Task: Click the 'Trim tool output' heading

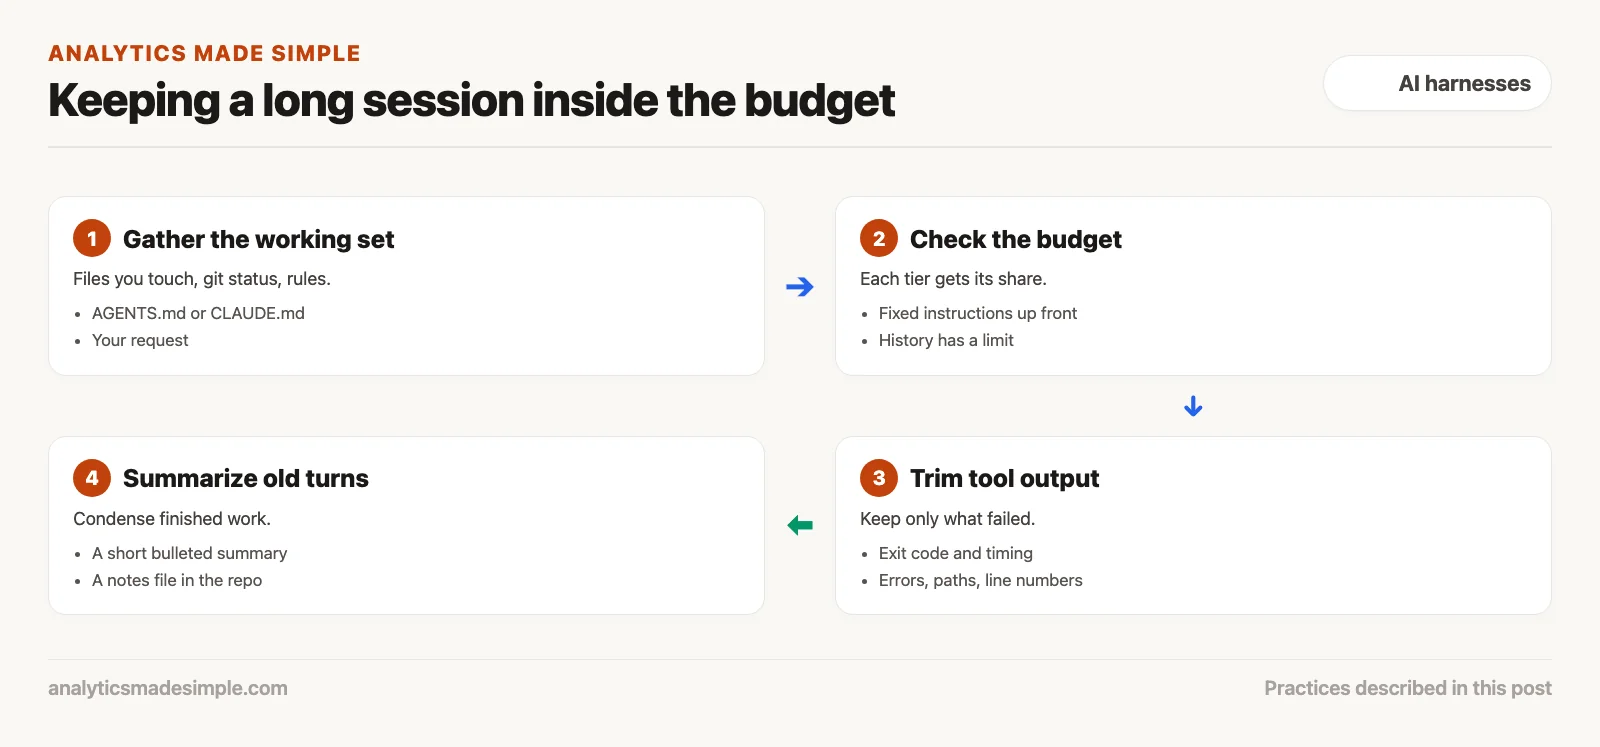Action: [1004, 478]
